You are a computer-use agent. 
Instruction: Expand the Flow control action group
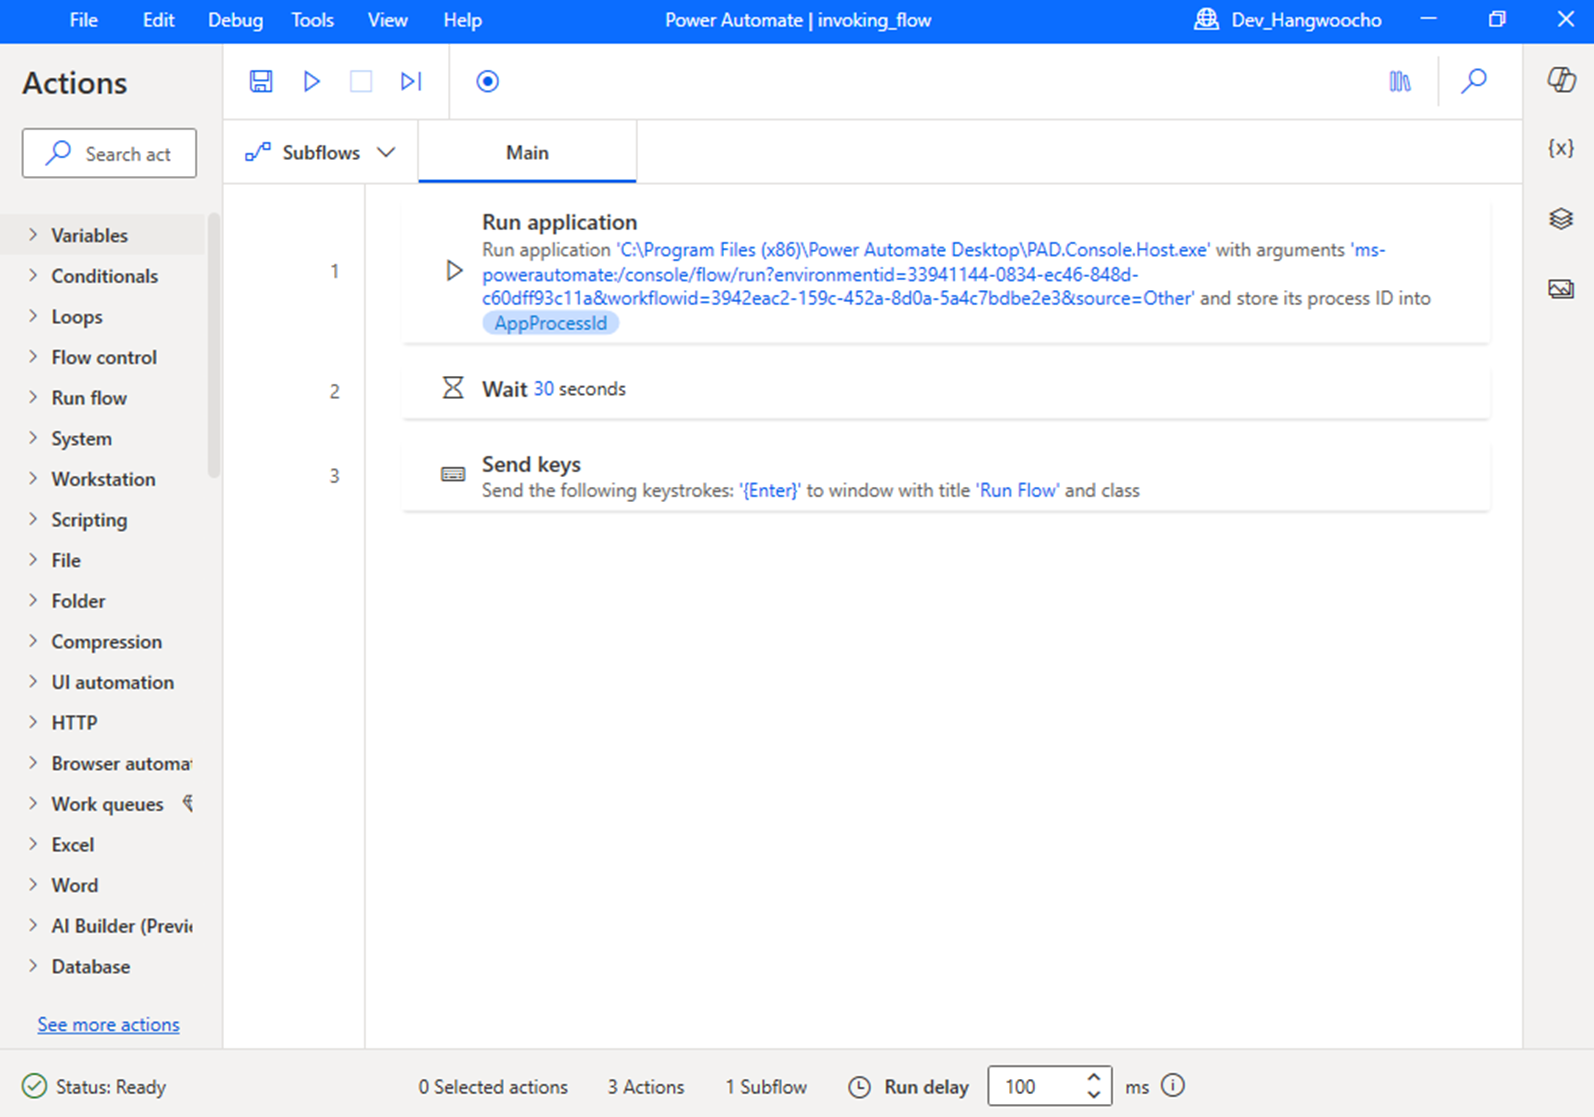click(33, 357)
